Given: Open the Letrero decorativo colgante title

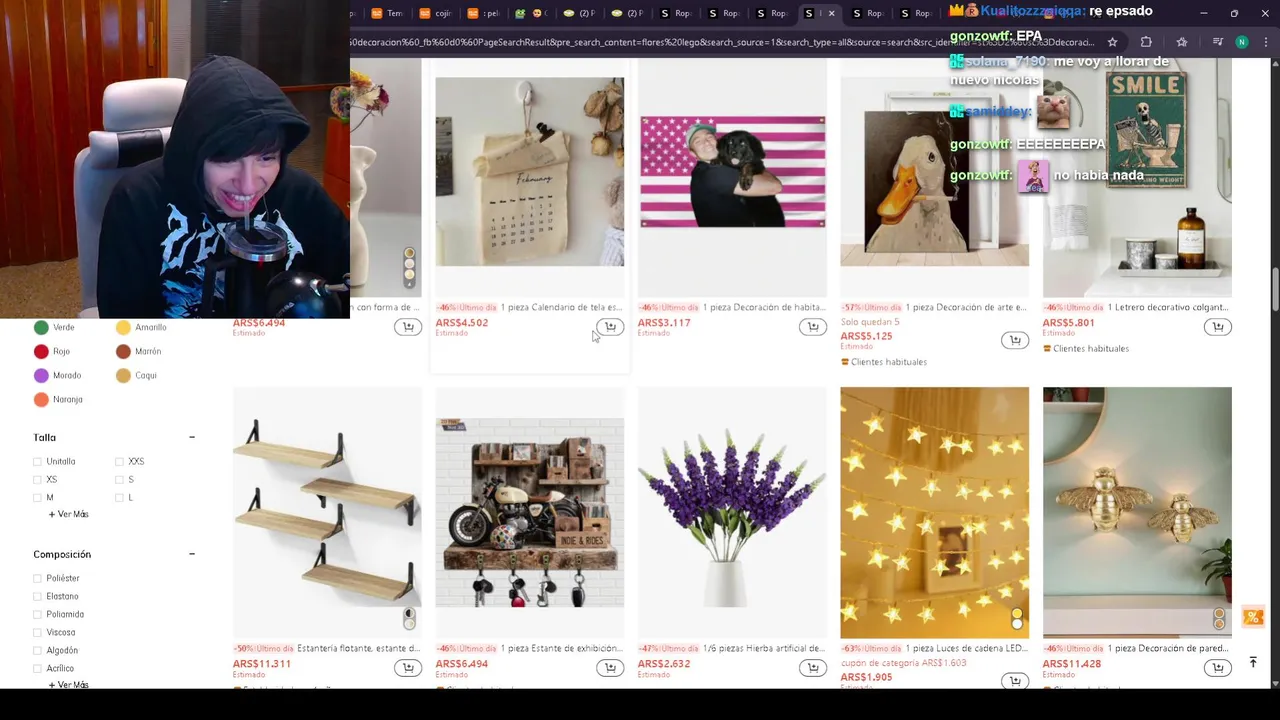Looking at the screenshot, I should tap(1169, 307).
